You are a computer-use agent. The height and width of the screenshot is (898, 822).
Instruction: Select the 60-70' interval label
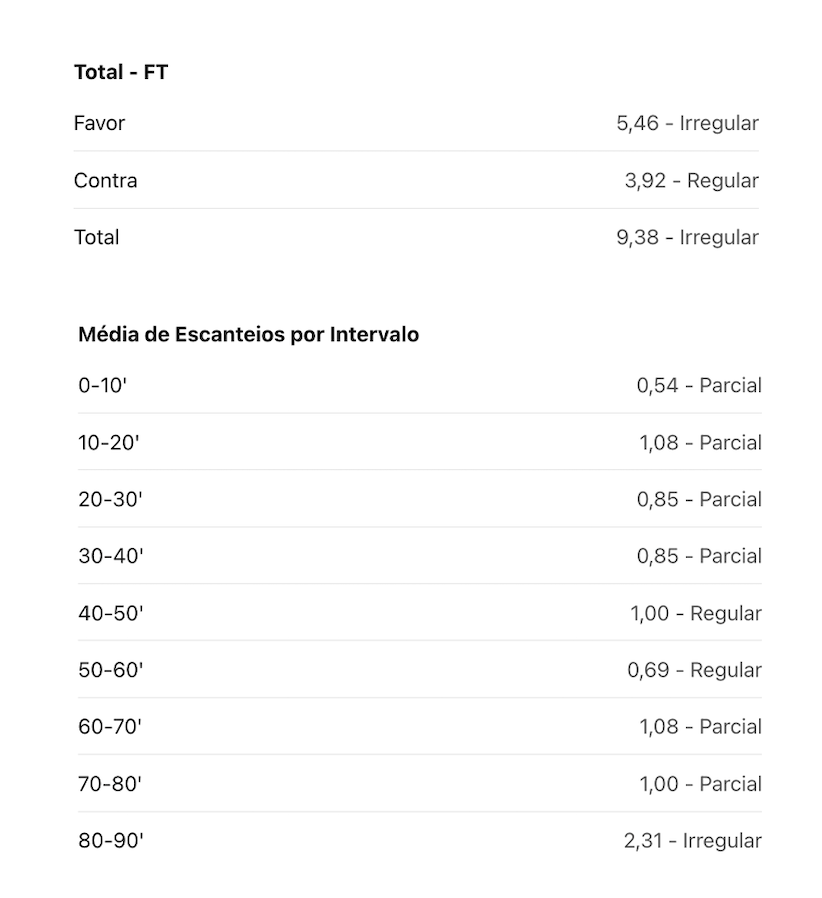point(109,727)
